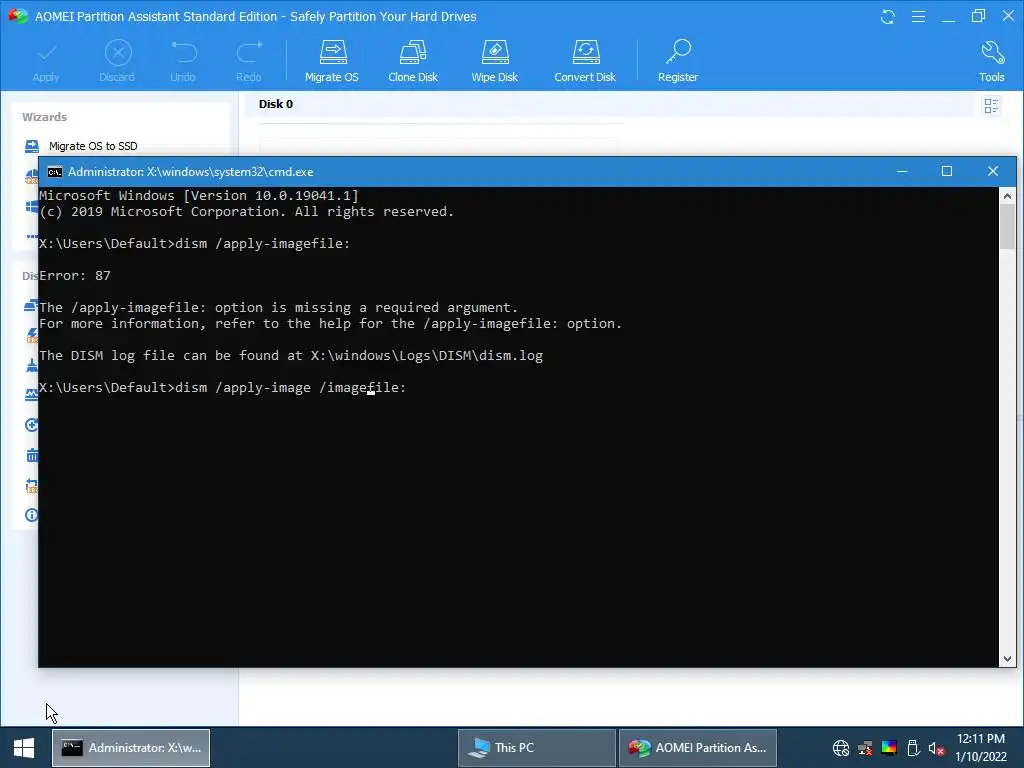This screenshot has width=1024, height=768.
Task: Click the Discard toolbar icon
Action: [118, 53]
